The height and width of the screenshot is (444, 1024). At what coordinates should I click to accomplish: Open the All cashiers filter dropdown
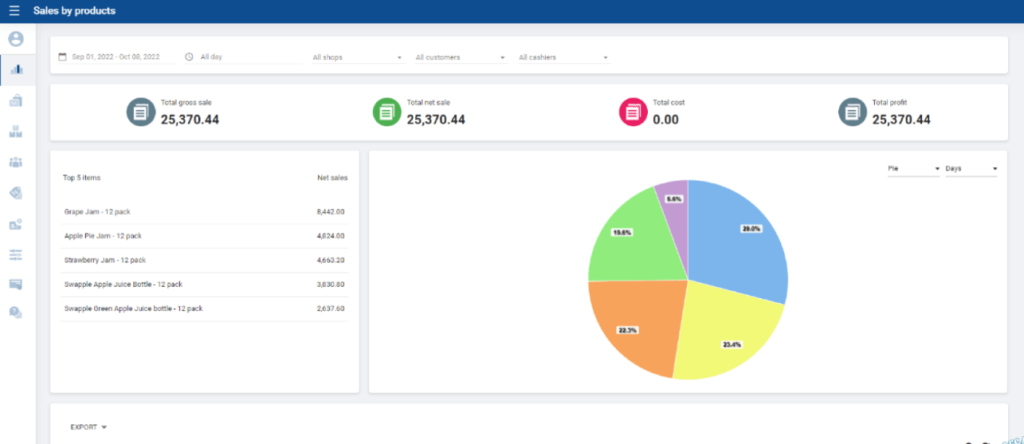pyautogui.click(x=563, y=58)
